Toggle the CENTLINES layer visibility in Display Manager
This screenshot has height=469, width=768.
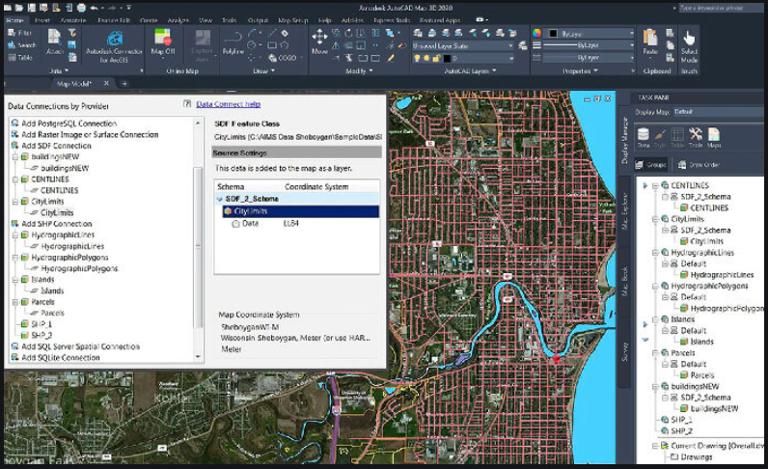(665, 185)
